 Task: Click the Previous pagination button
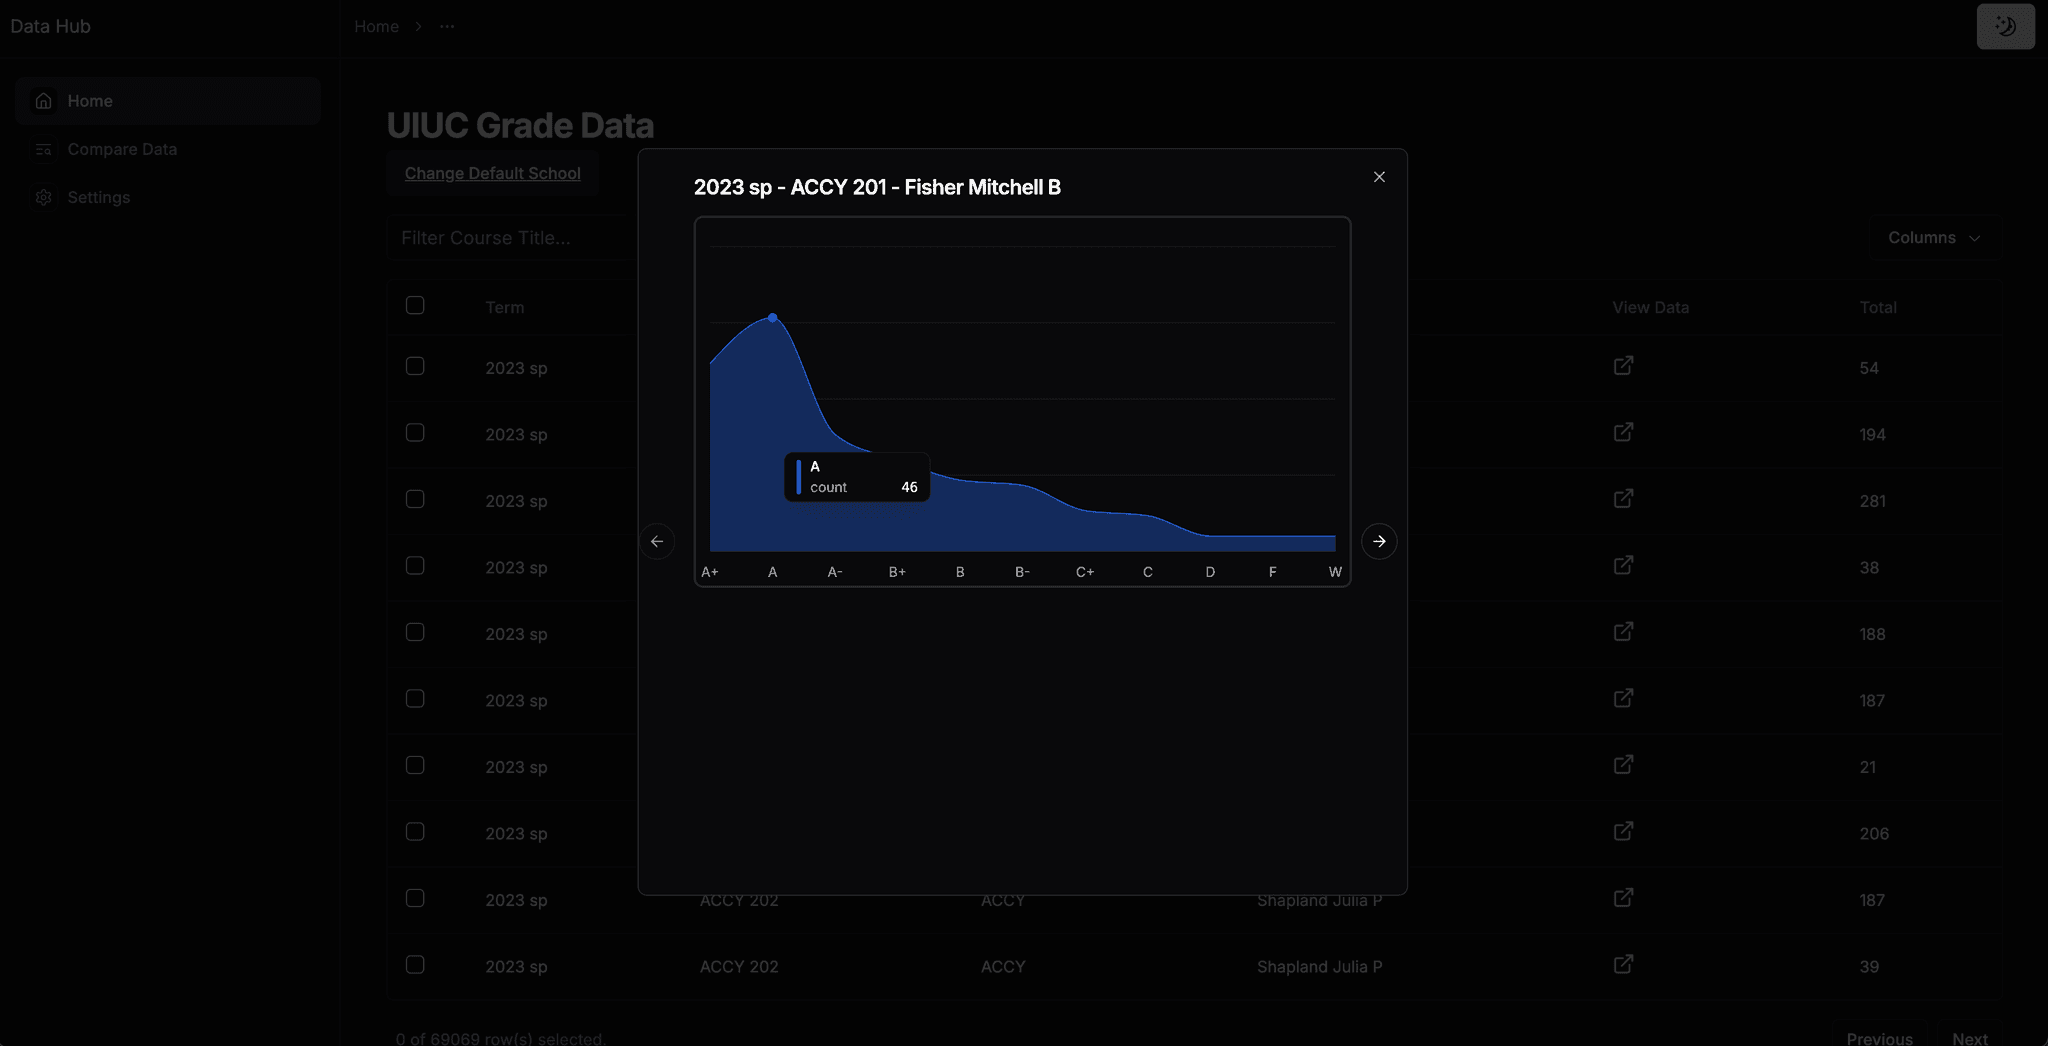[1879, 1038]
